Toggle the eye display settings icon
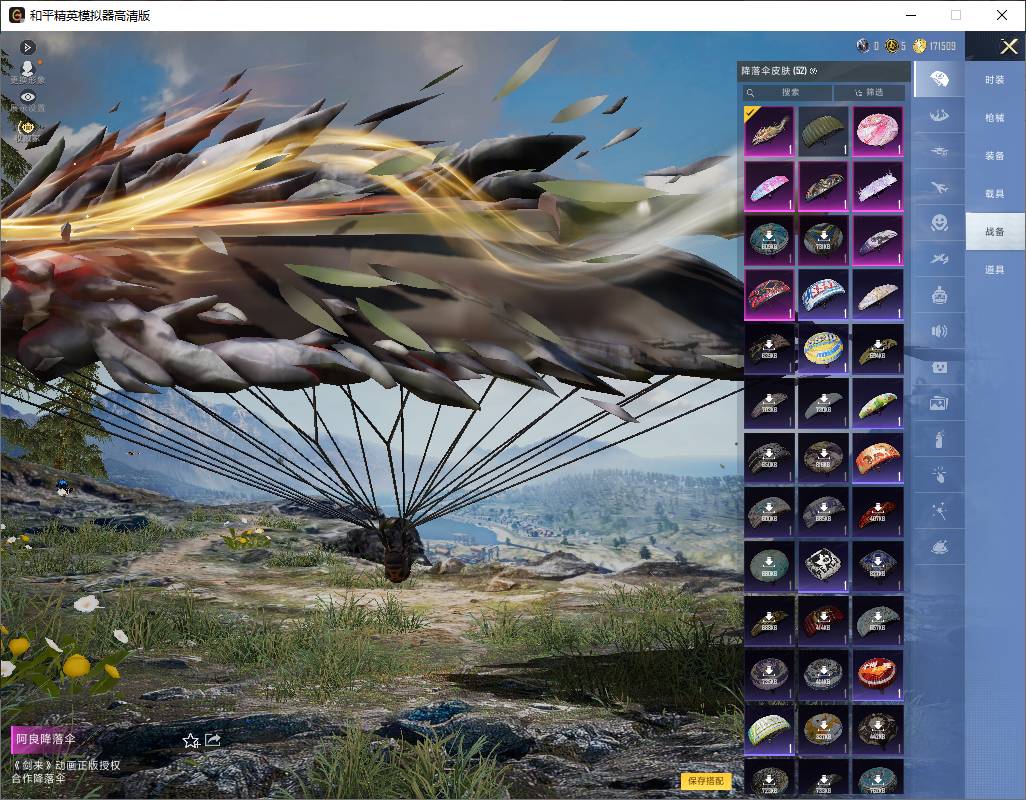 tap(27, 96)
